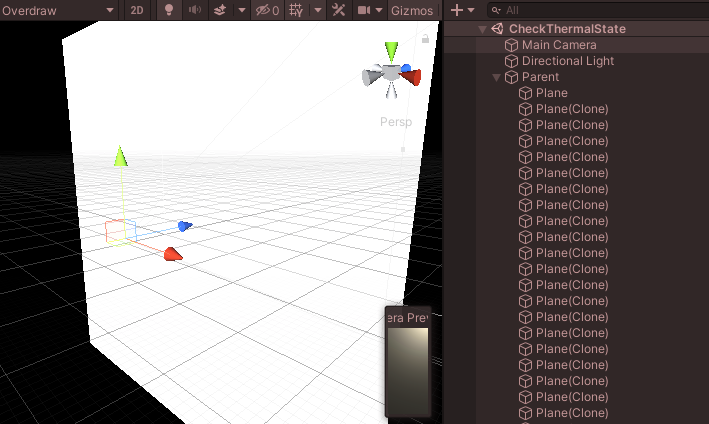Click the cube icon beside Parent
Viewport: 709px width, 424px height.
click(x=511, y=77)
